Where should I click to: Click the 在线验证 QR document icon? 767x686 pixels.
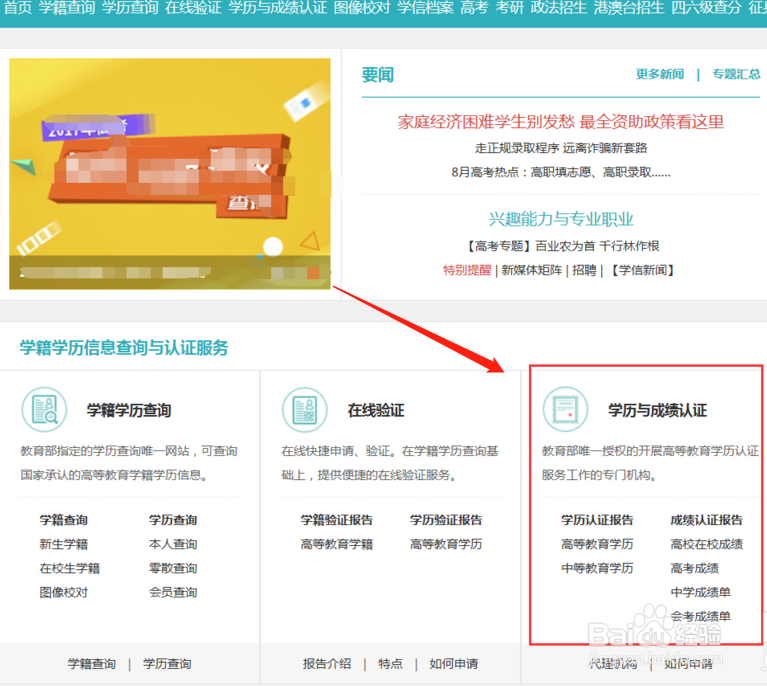(304, 410)
